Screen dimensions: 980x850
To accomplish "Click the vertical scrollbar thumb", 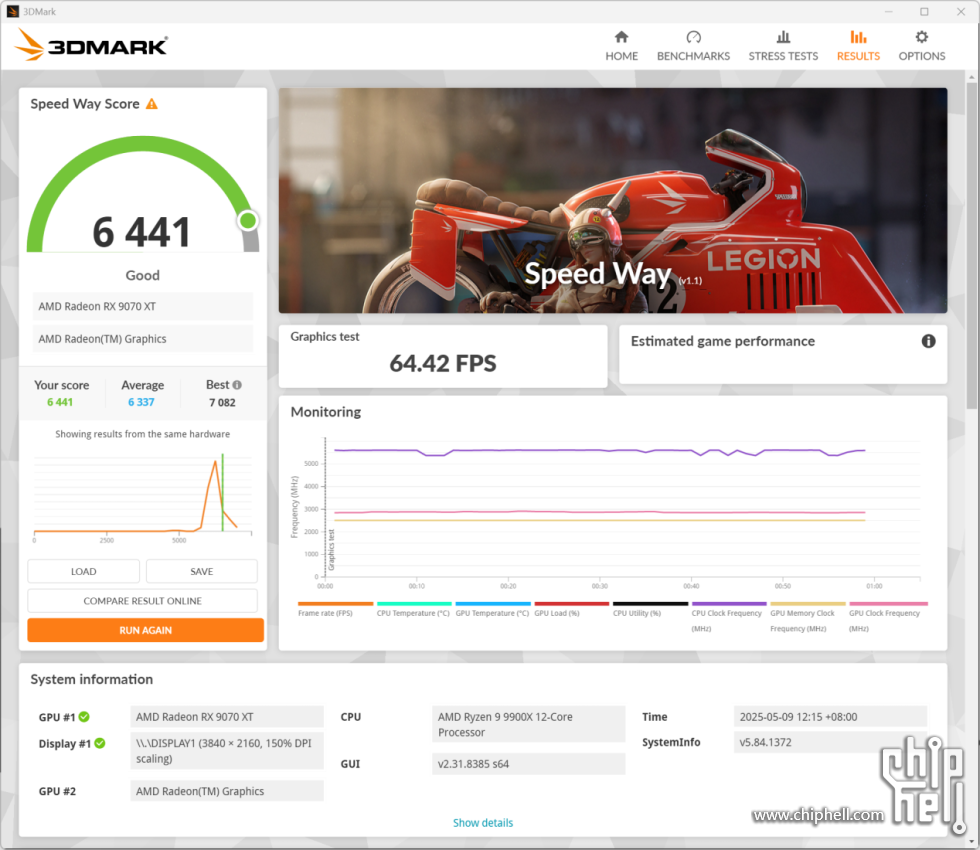I will point(971,247).
